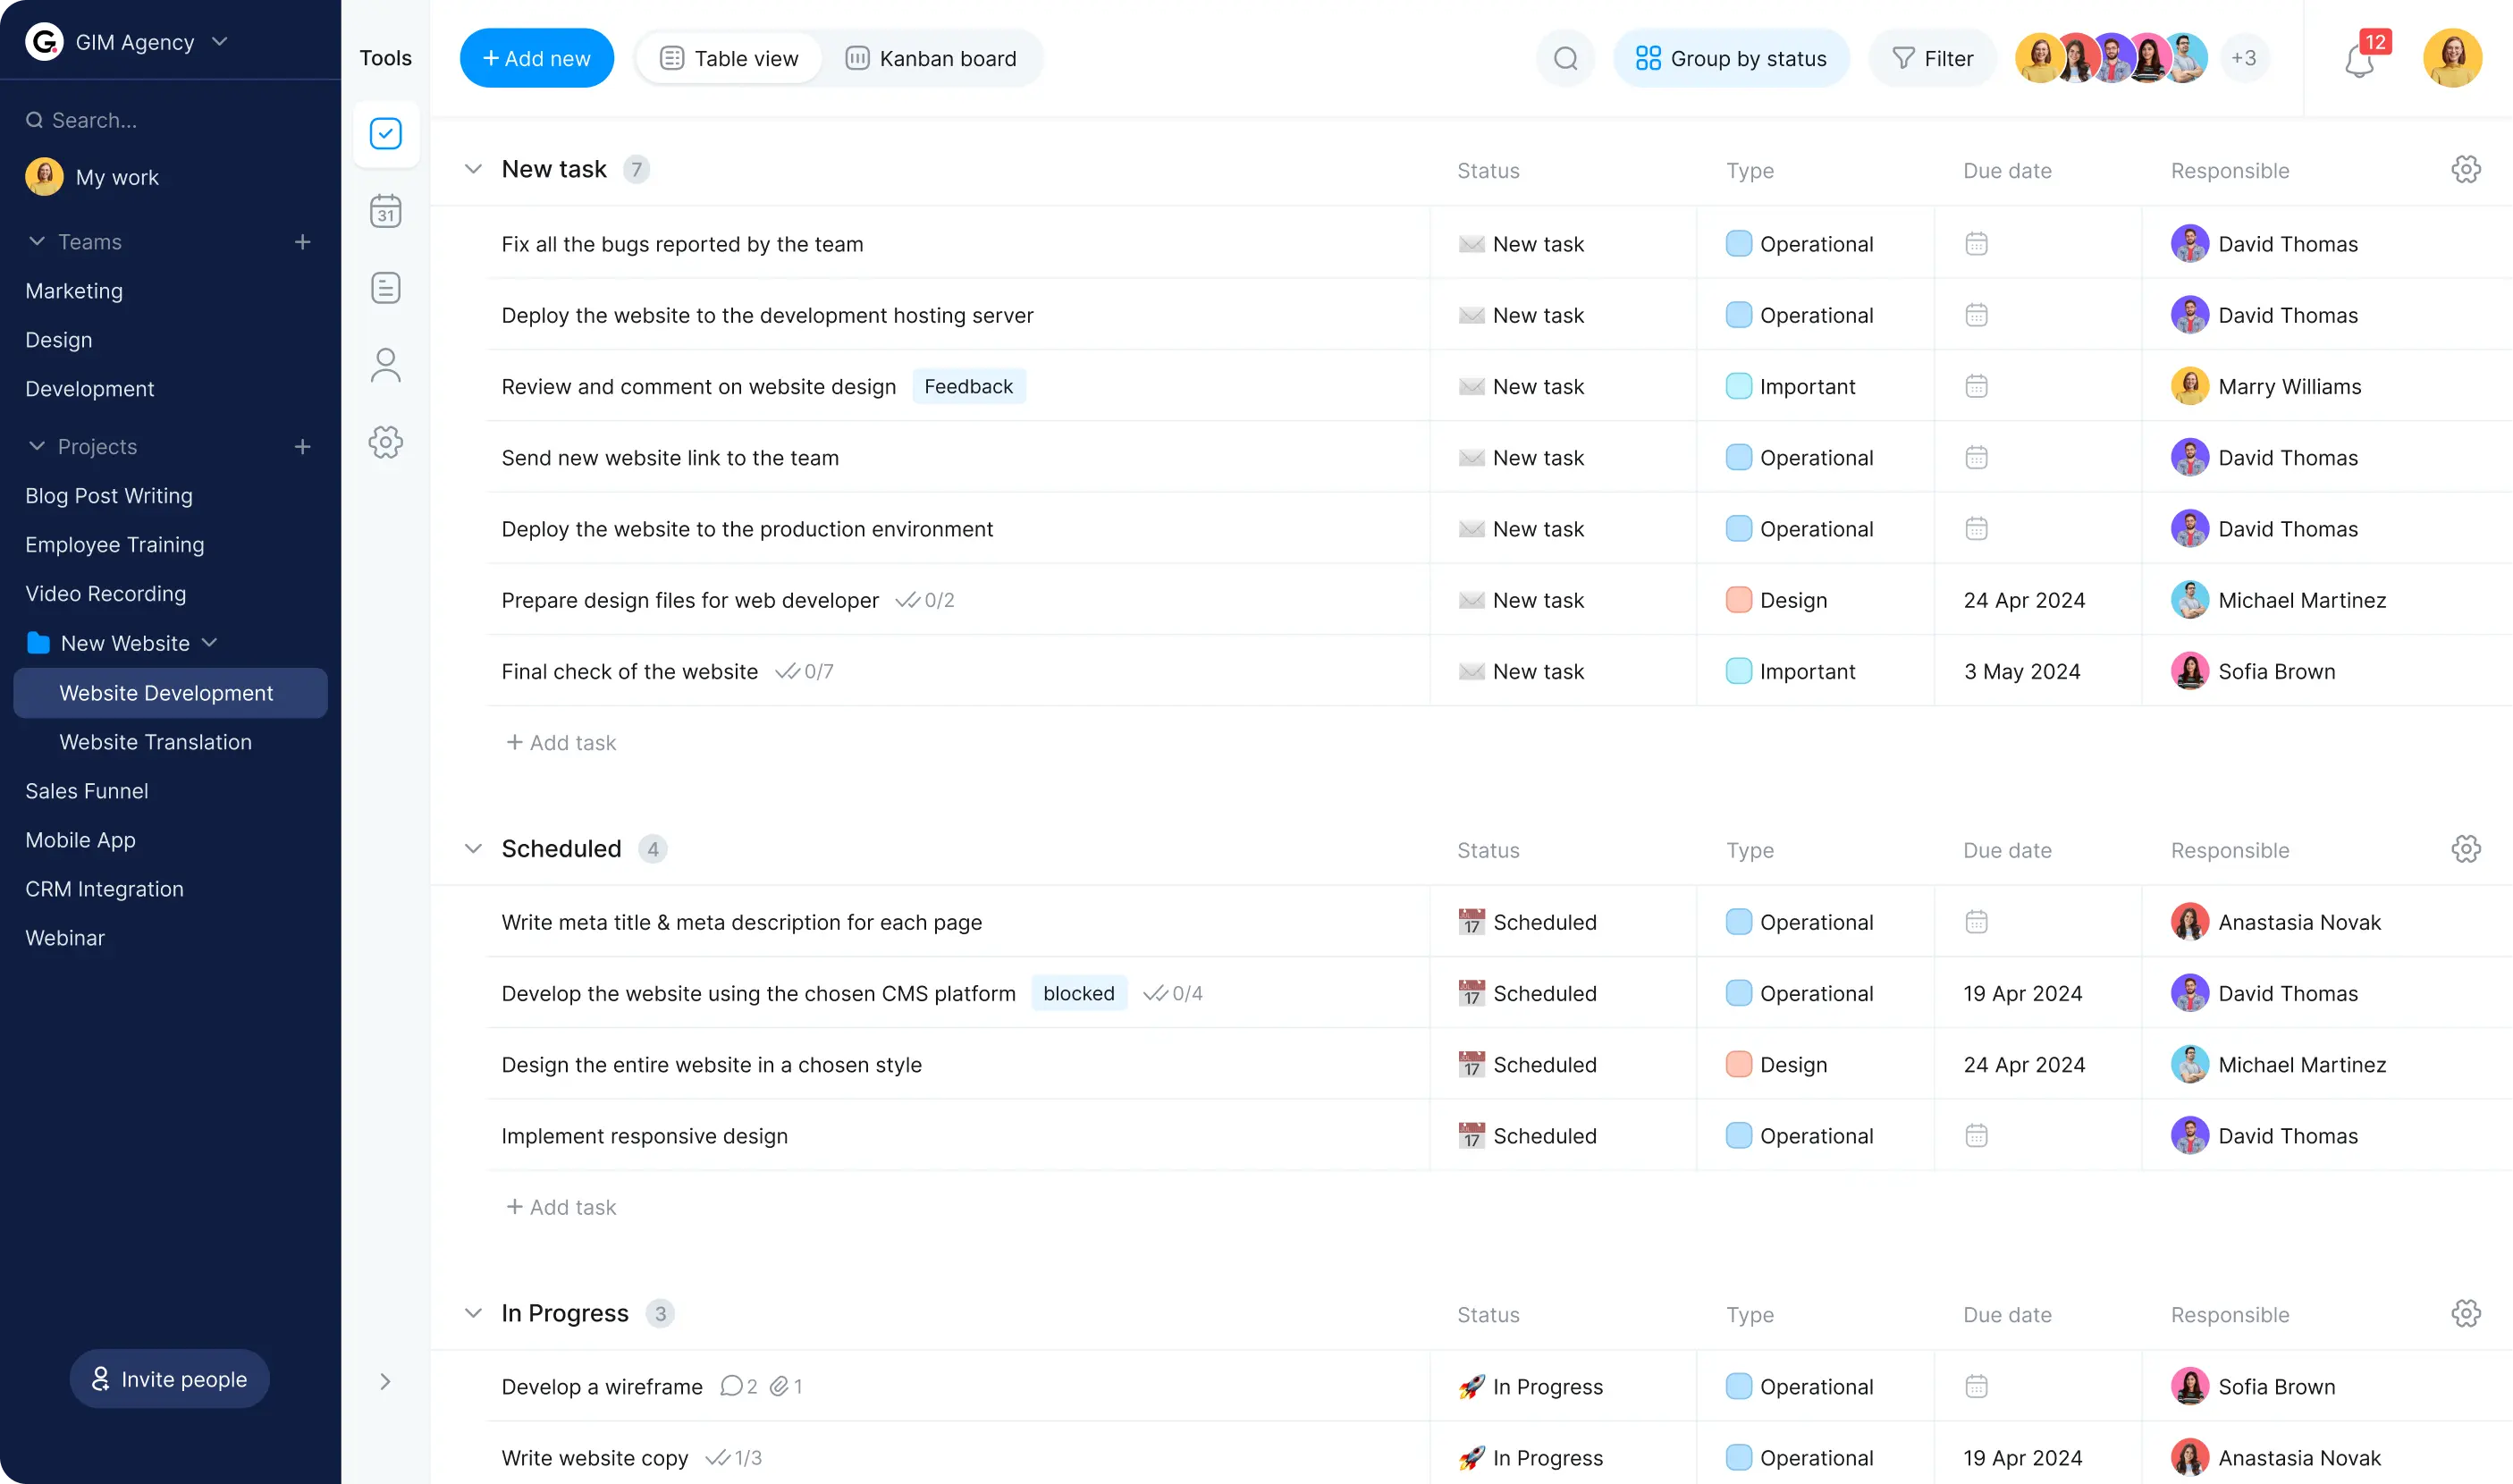Change Important type color on Final check task

[x=1738, y=671]
